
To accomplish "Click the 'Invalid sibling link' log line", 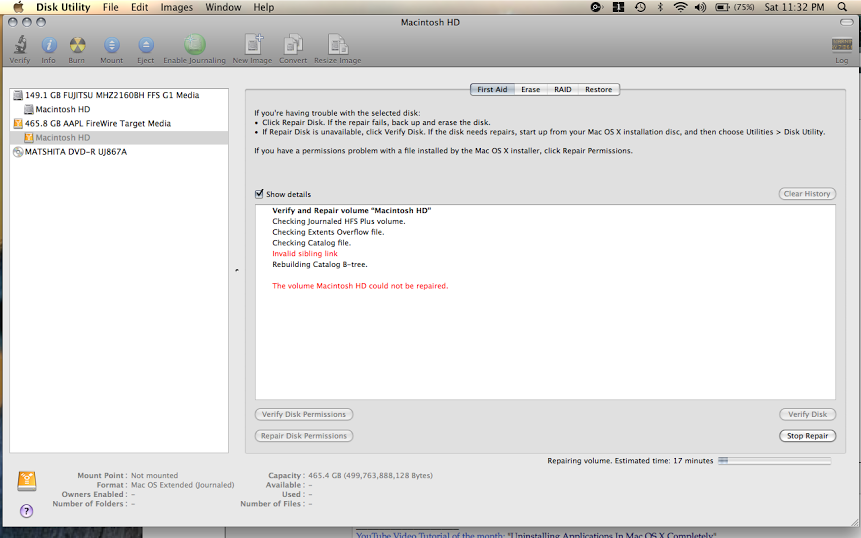I will coord(305,254).
